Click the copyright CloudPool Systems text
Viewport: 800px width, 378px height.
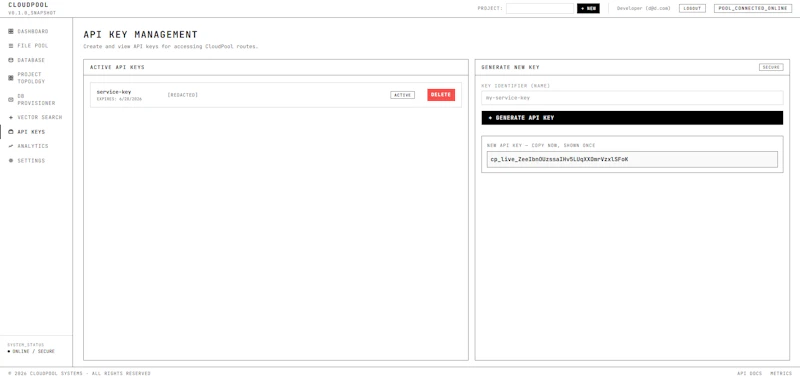tap(80, 373)
